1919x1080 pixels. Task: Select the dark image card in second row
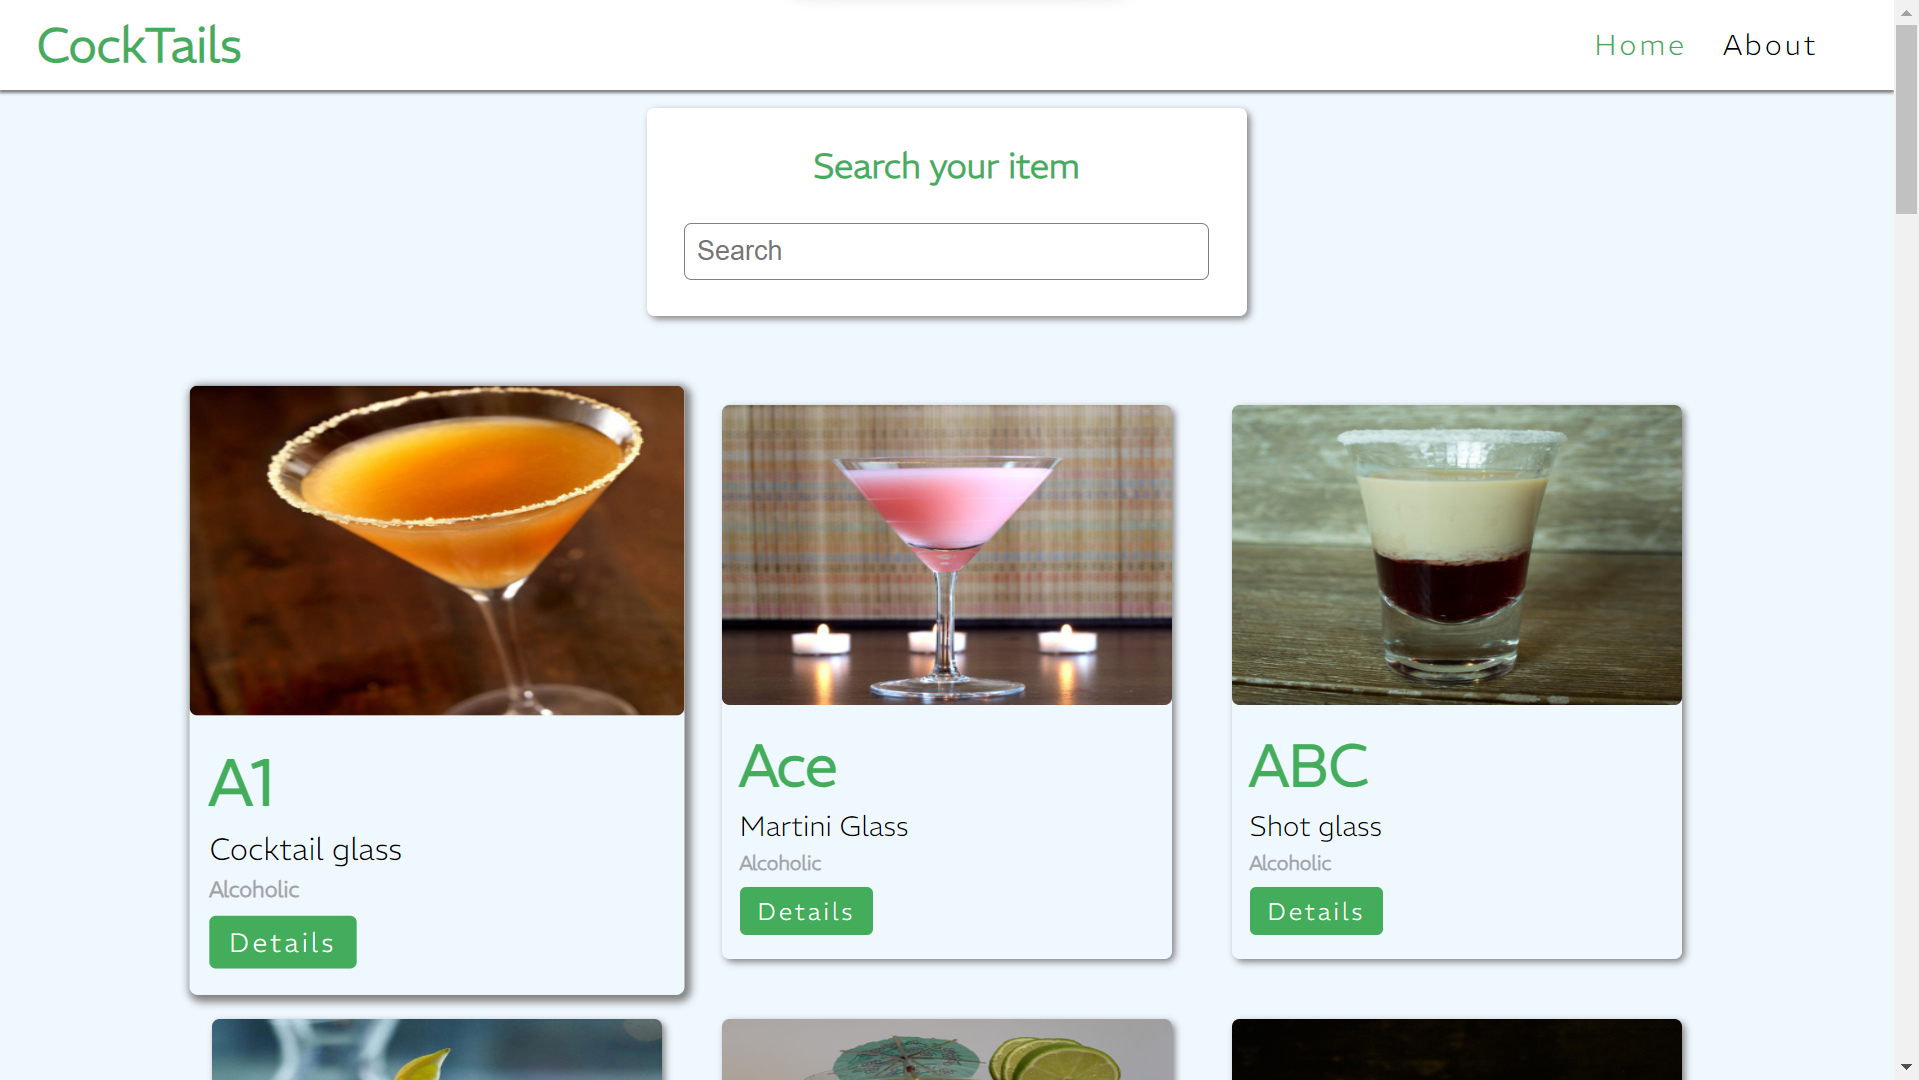tap(1457, 1049)
